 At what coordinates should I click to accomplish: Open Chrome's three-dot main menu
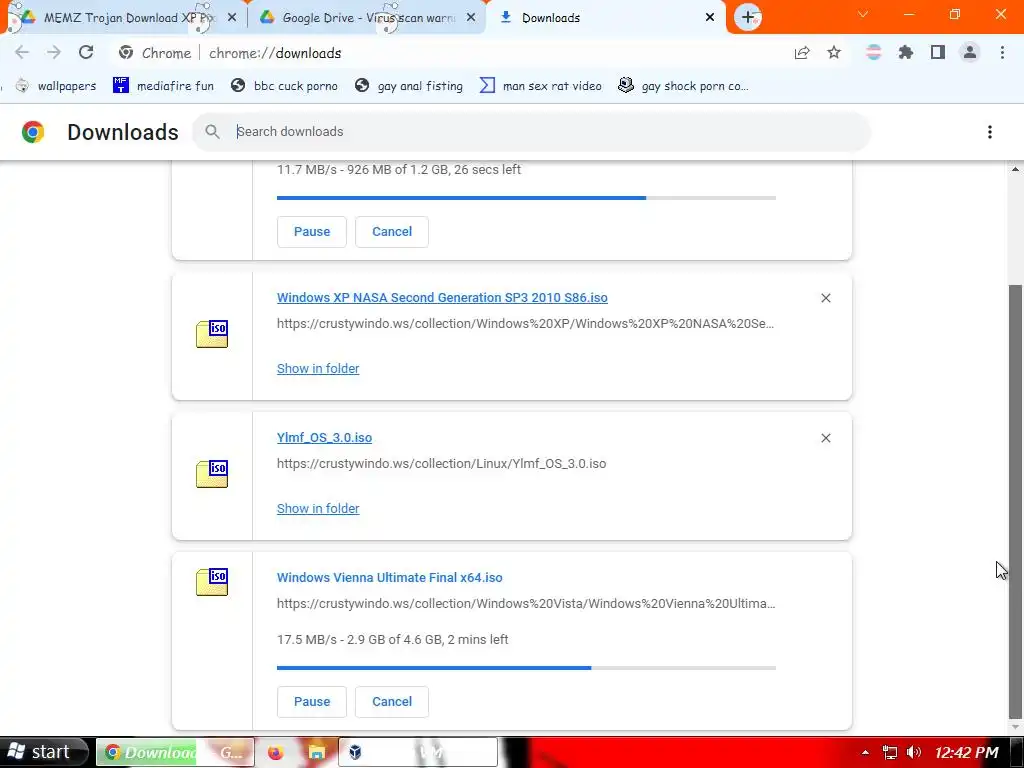point(1002,53)
